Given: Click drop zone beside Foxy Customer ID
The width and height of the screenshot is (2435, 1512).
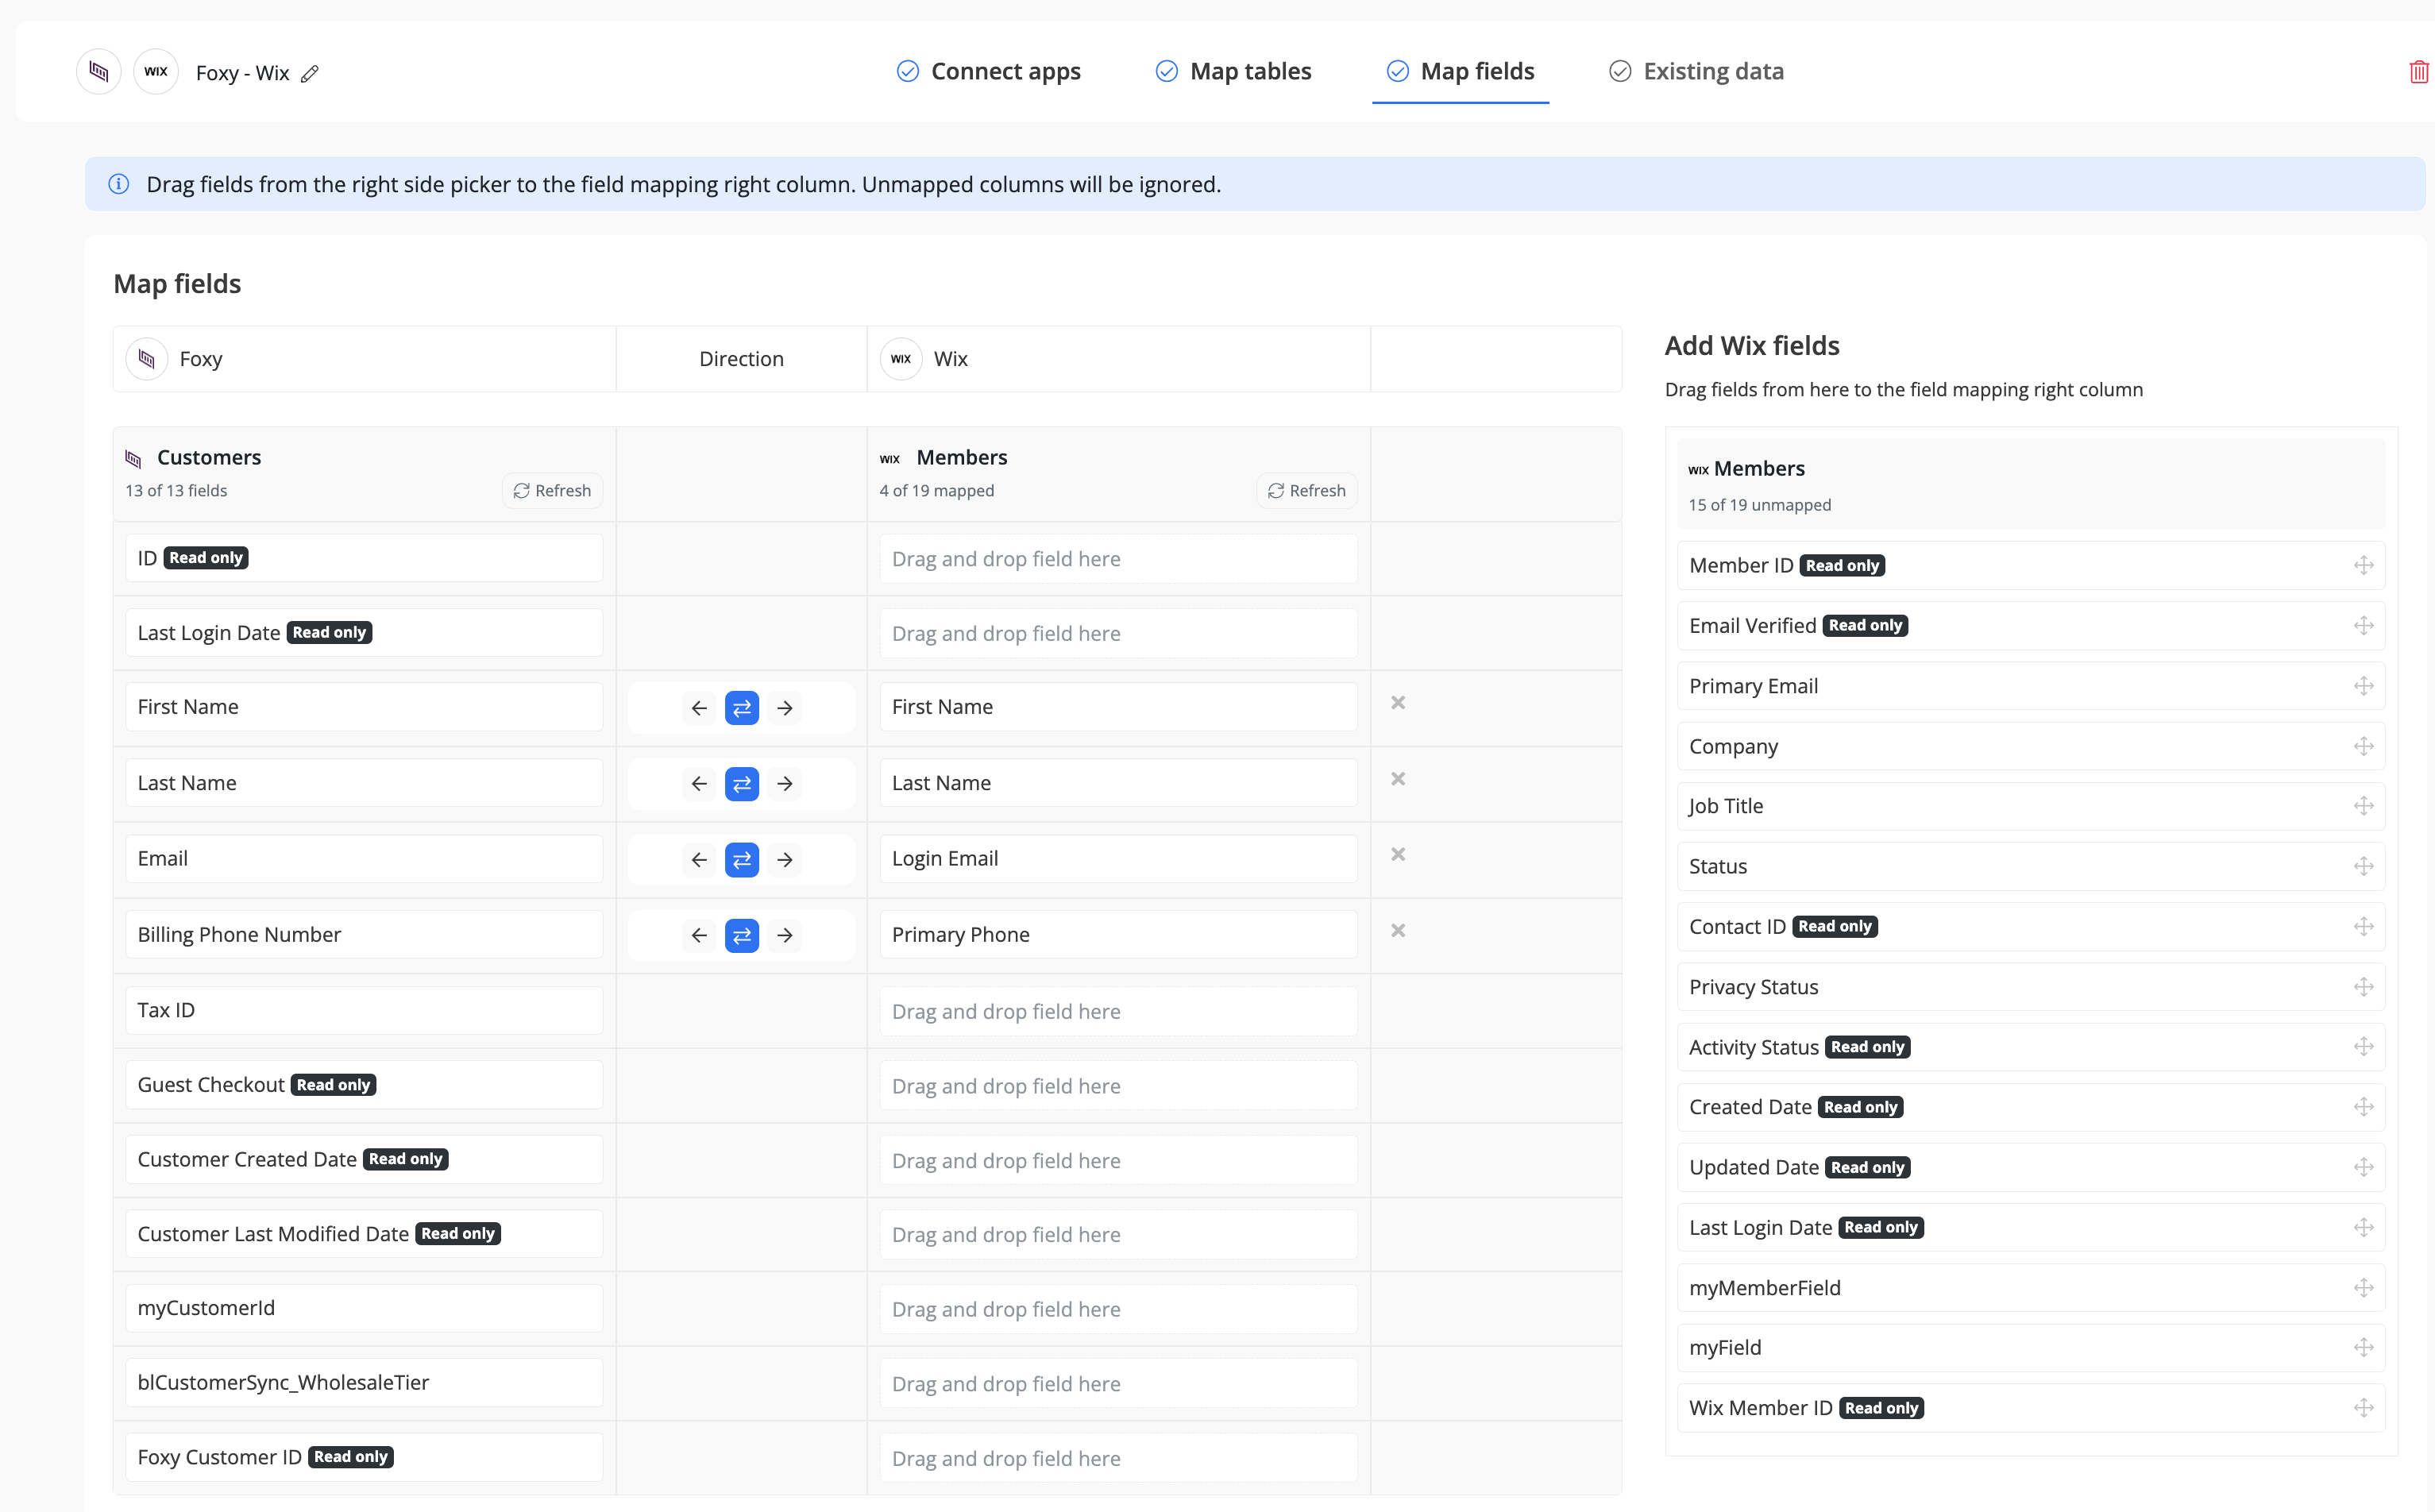Looking at the screenshot, I should [x=1118, y=1459].
